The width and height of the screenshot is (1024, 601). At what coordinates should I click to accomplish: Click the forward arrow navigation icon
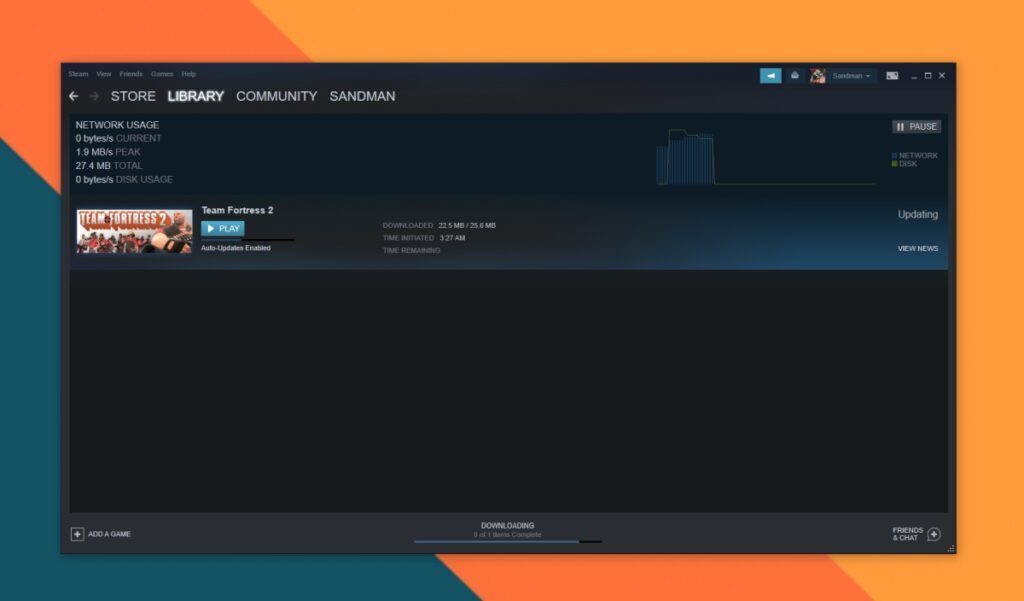click(94, 96)
